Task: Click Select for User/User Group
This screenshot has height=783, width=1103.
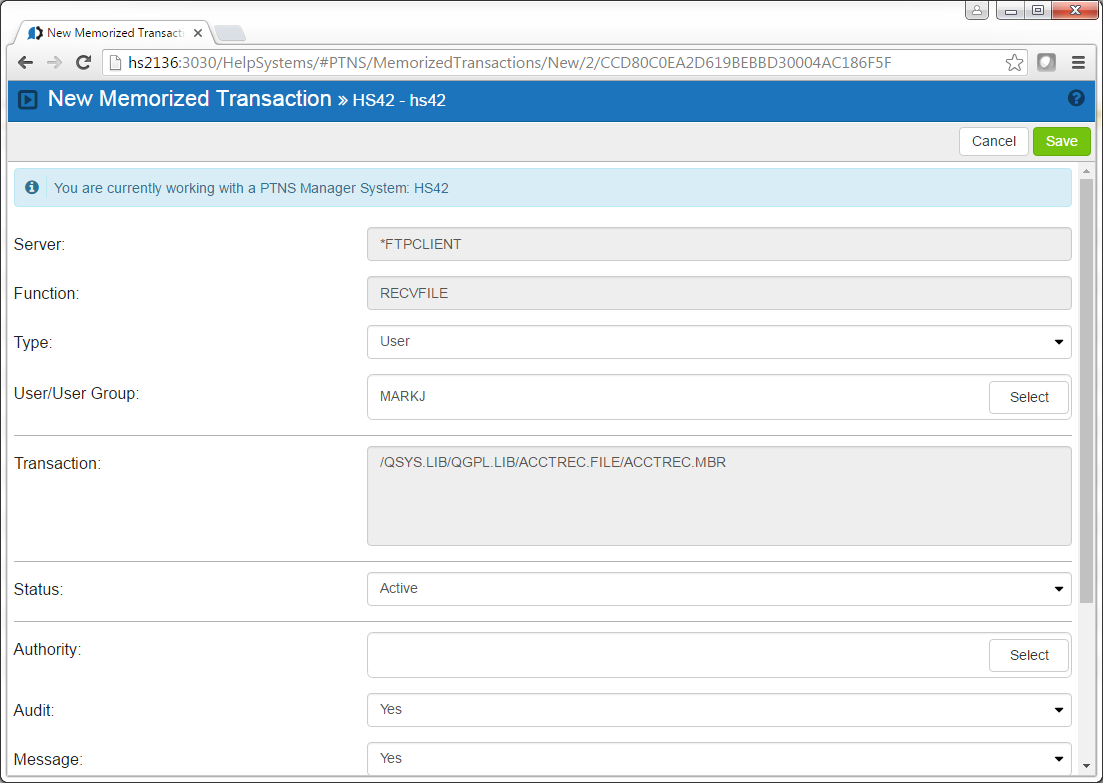Action: (x=1029, y=397)
